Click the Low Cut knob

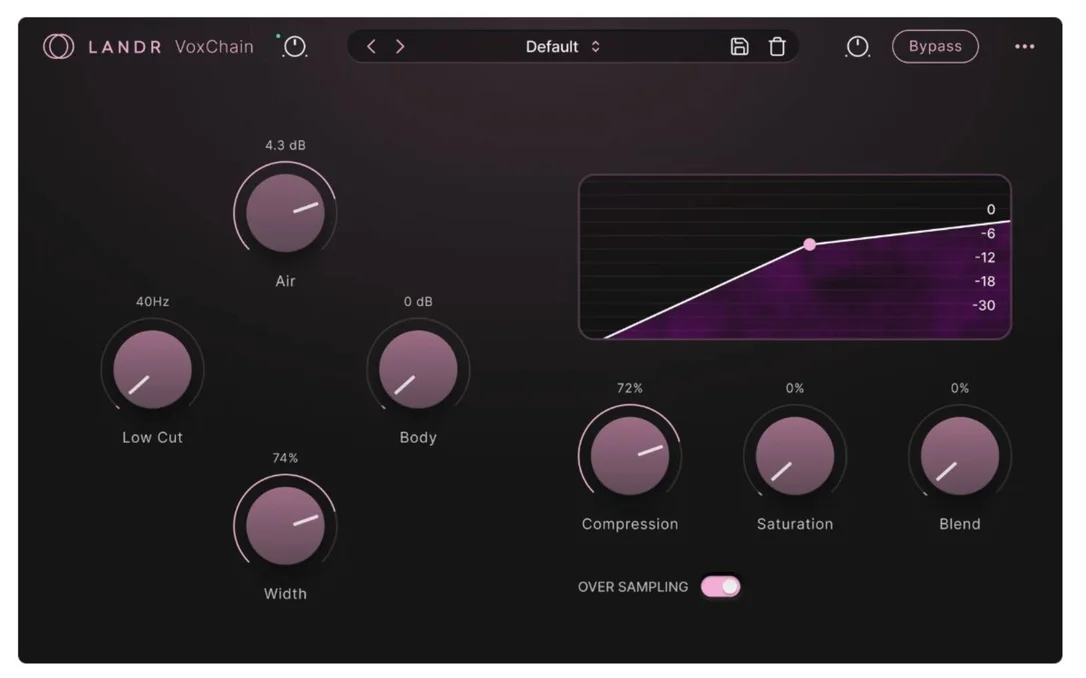[152, 369]
